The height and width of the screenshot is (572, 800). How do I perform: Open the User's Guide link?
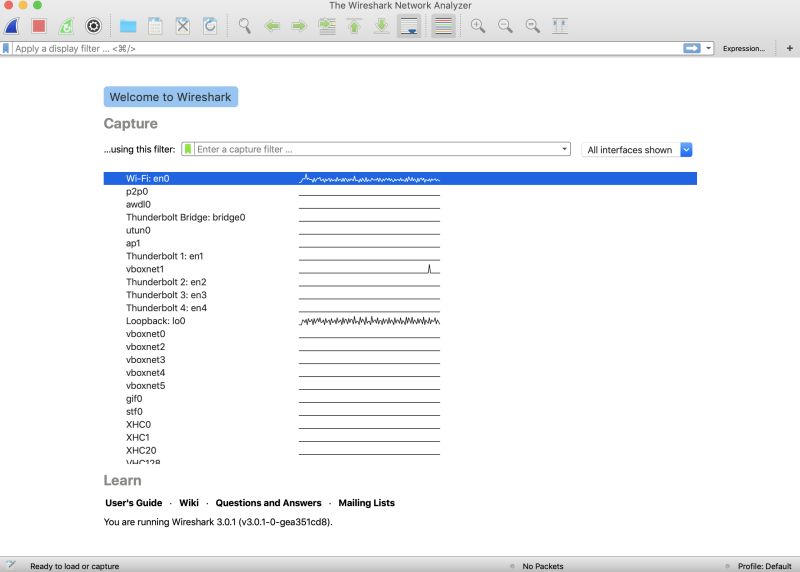(x=134, y=503)
